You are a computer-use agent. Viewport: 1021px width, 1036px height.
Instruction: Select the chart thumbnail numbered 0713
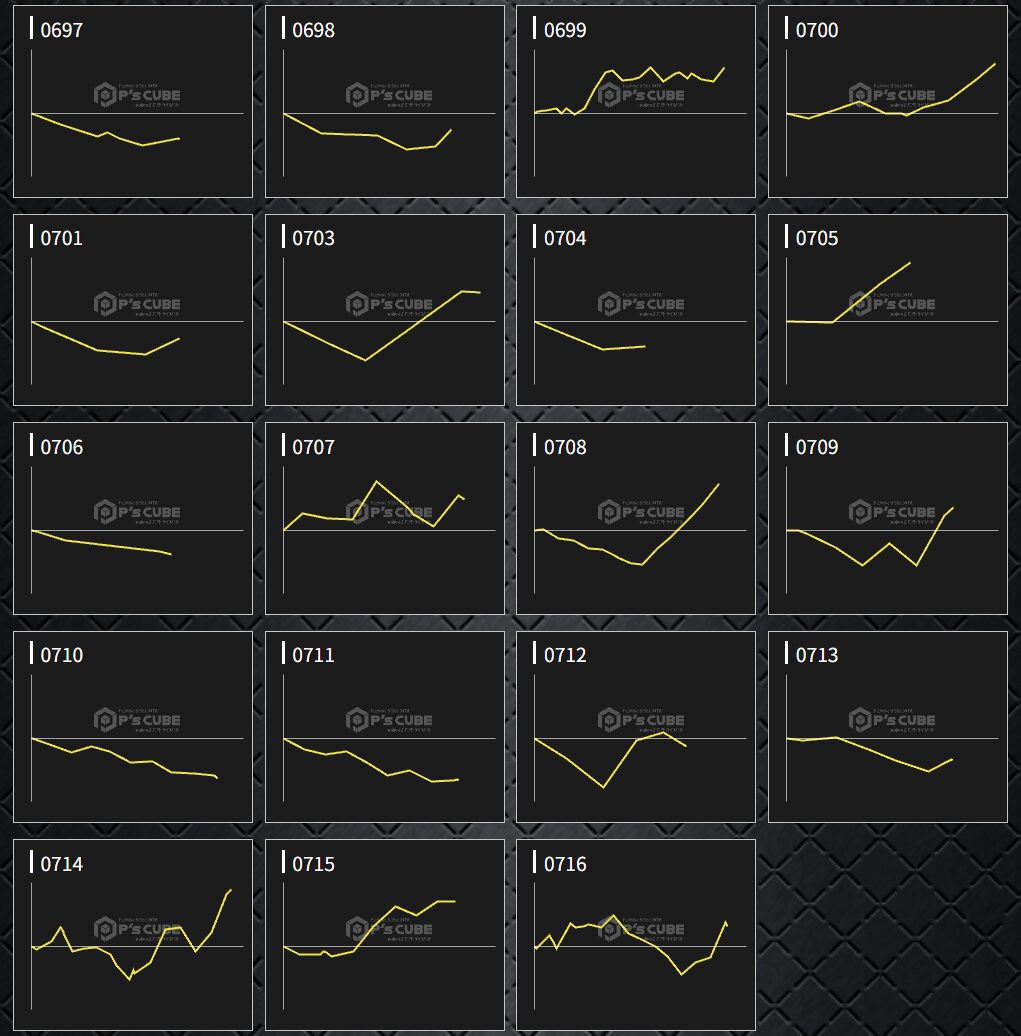888,727
